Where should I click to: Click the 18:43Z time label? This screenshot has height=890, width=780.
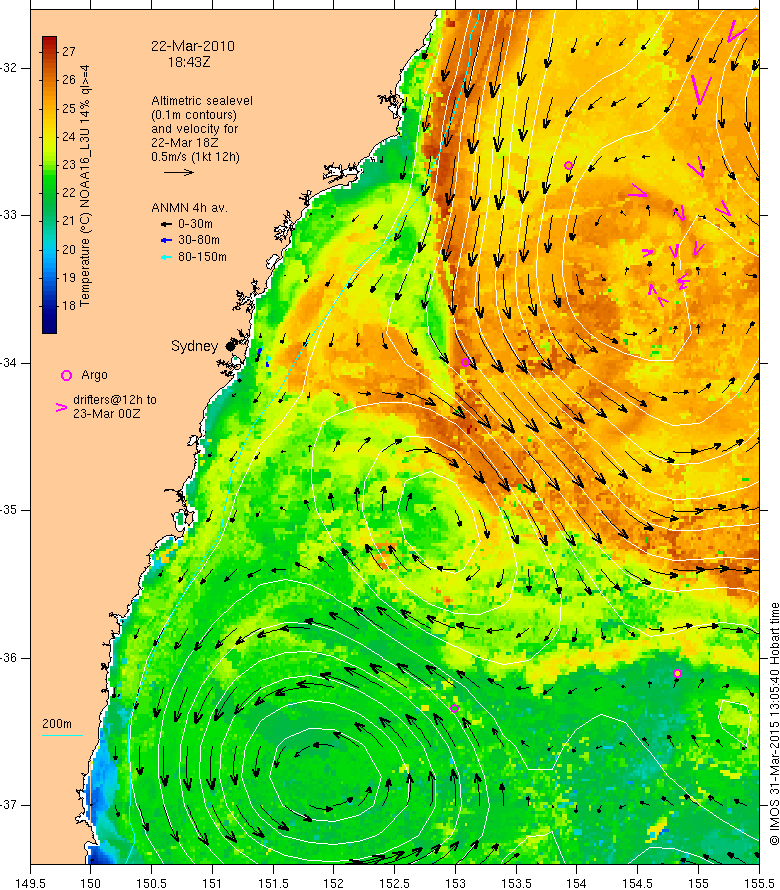point(188,62)
